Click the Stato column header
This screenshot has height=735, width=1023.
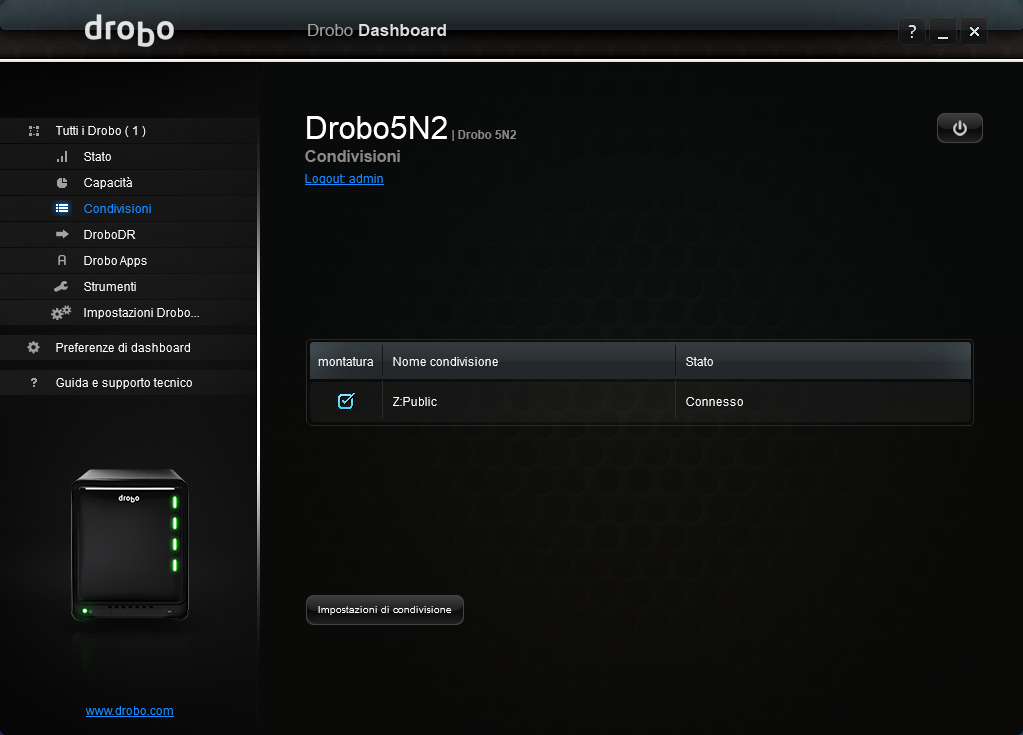tap(822, 361)
